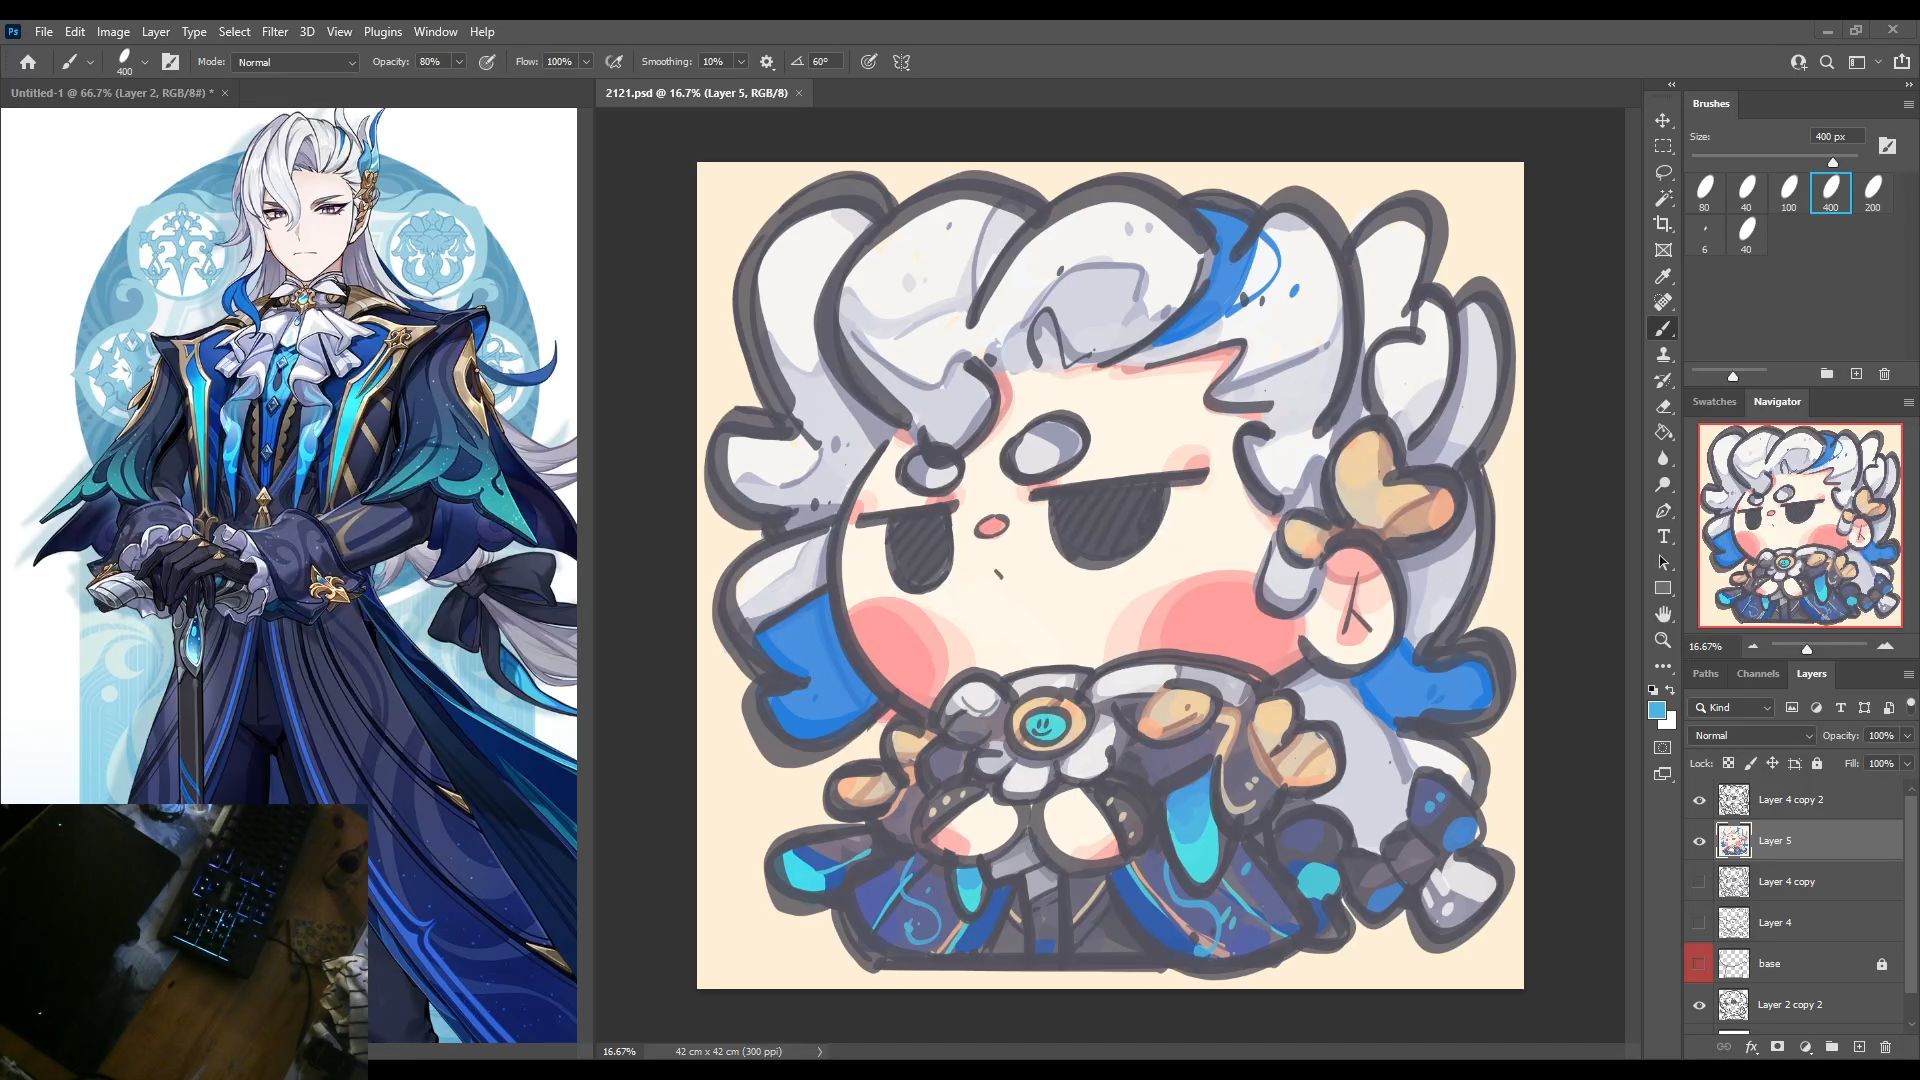
Task: Open the Share icon top right
Action: point(1902,62)
